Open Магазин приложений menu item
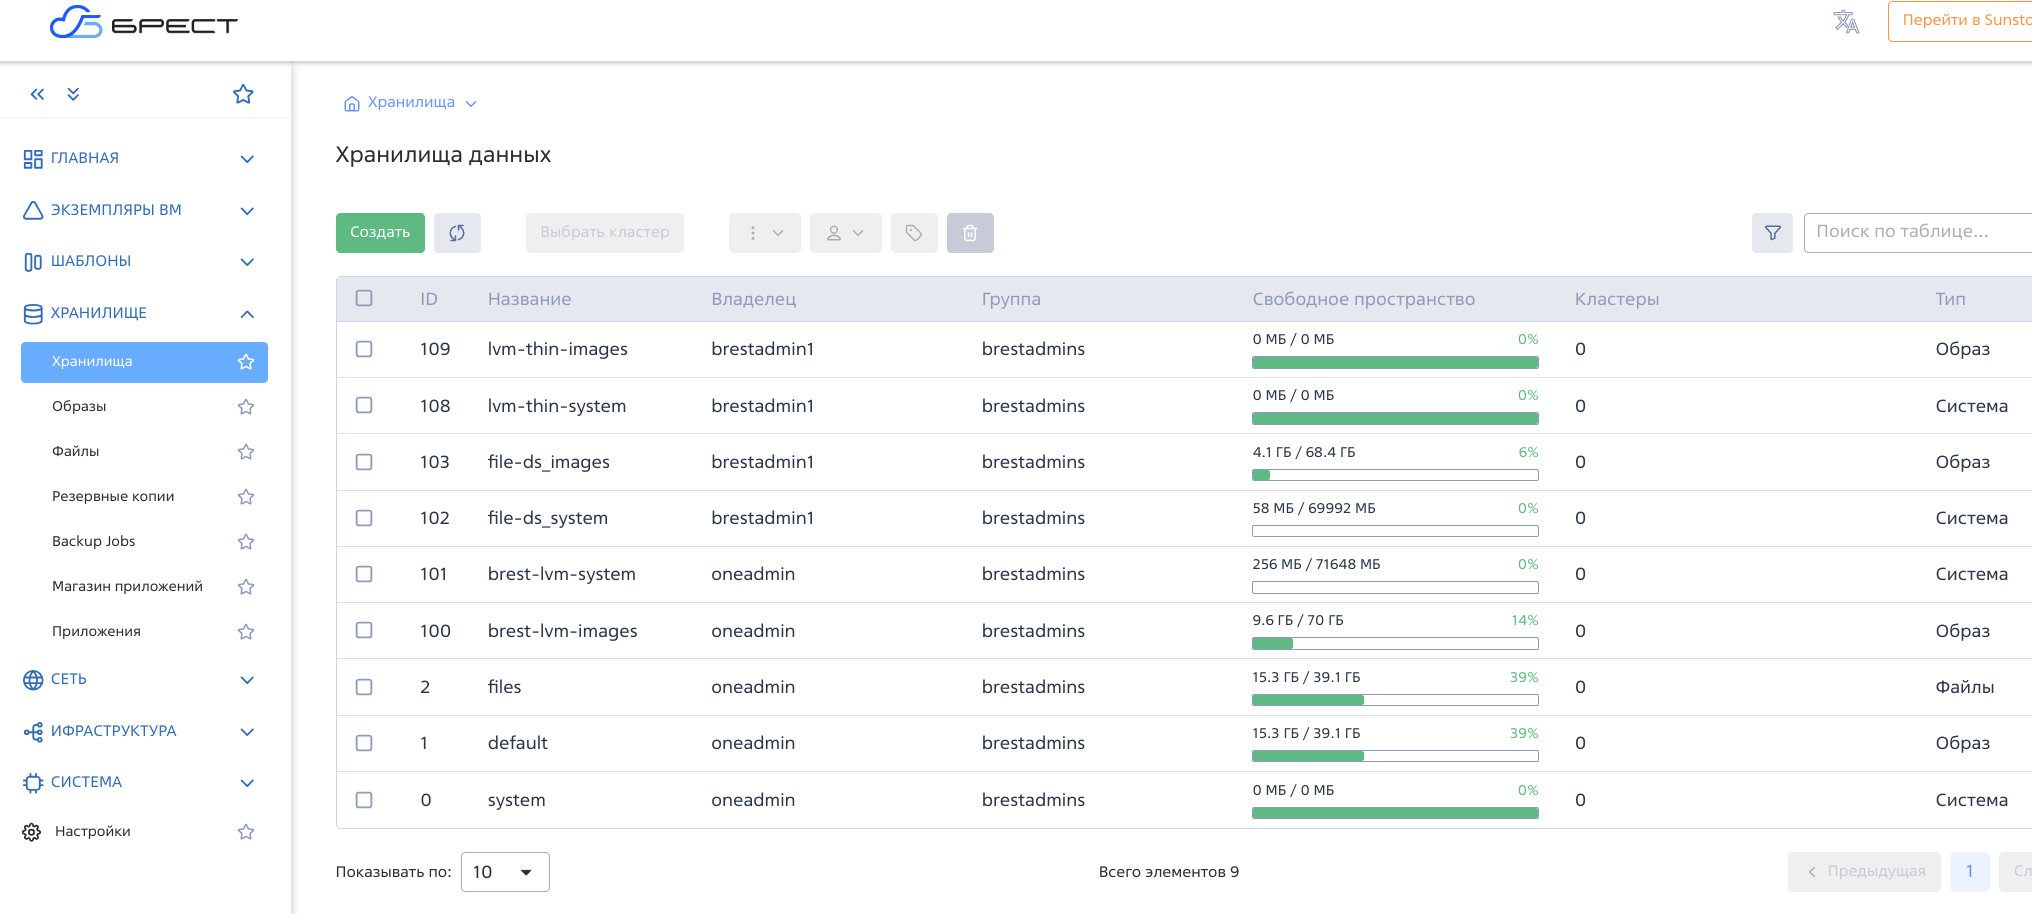Screen dimensions: 2032x914 pos(127,586)
